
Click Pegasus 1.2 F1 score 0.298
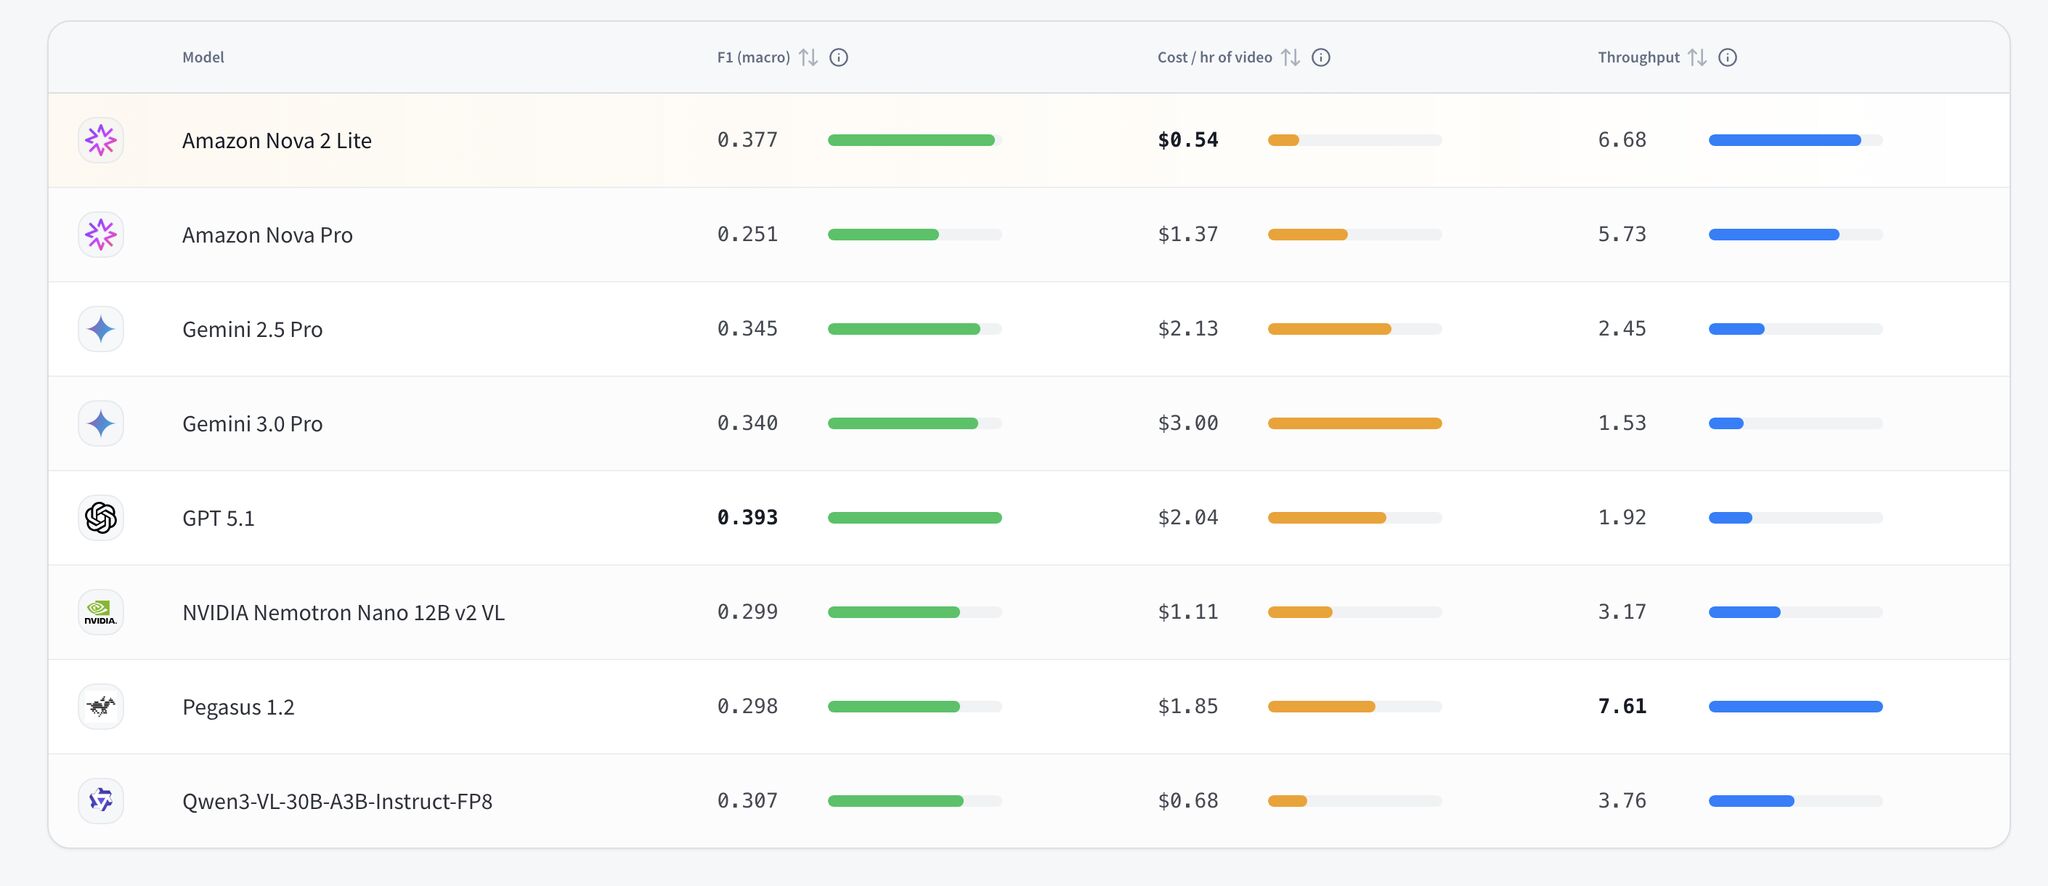tap(747, 706)
